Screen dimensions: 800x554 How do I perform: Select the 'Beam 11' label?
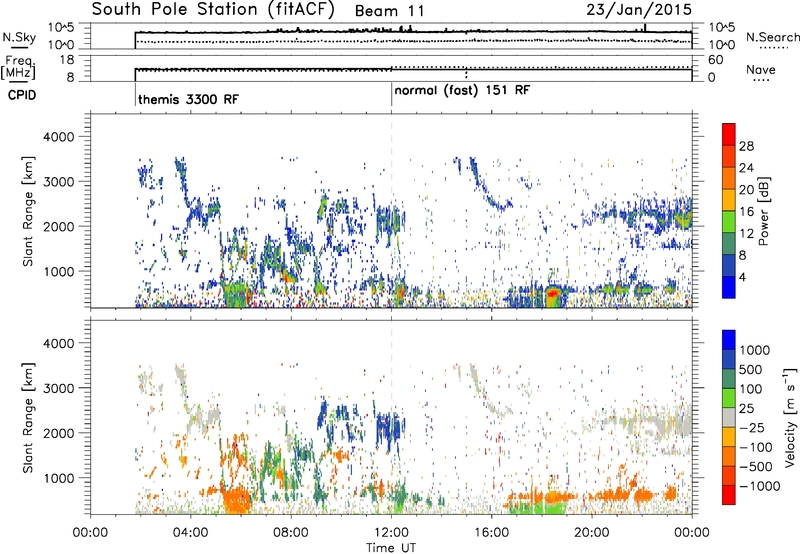click(x=389, y=11)
